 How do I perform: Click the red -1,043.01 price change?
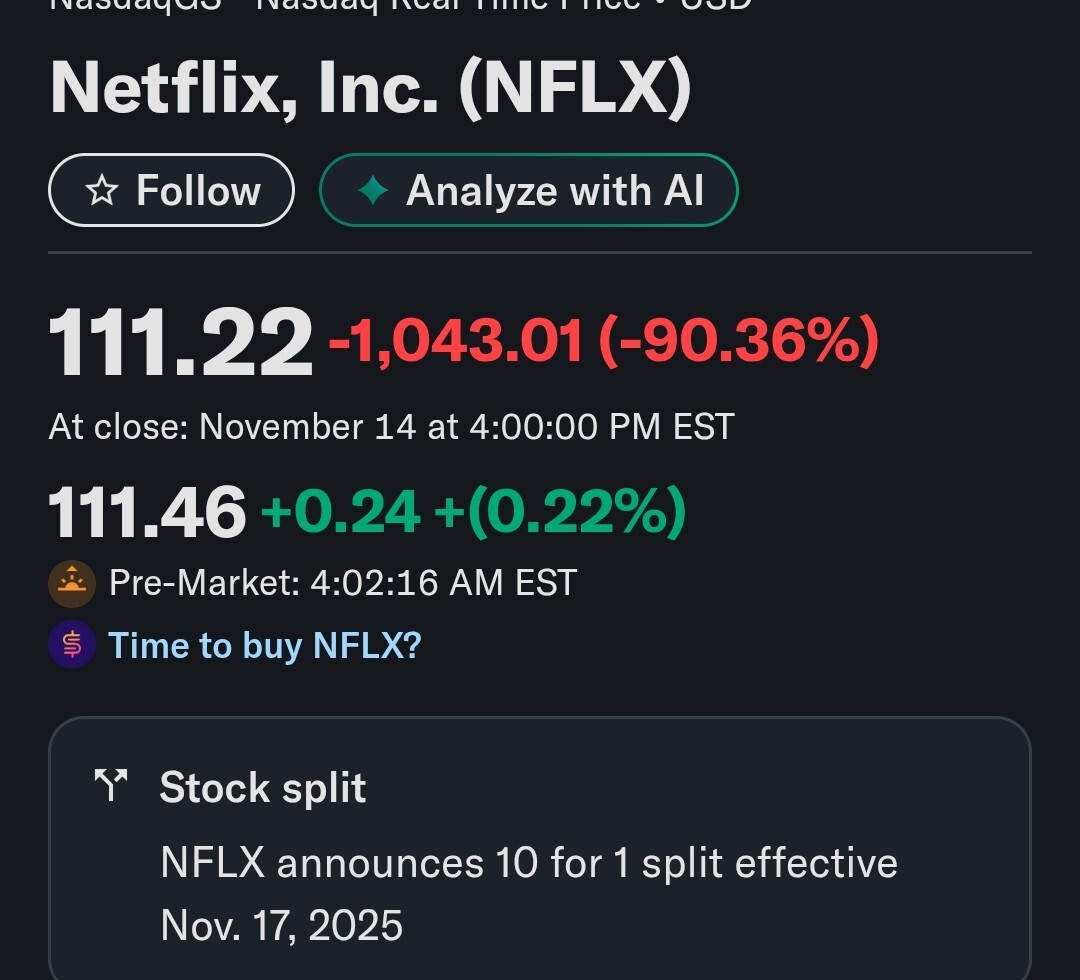pos(455,341)
